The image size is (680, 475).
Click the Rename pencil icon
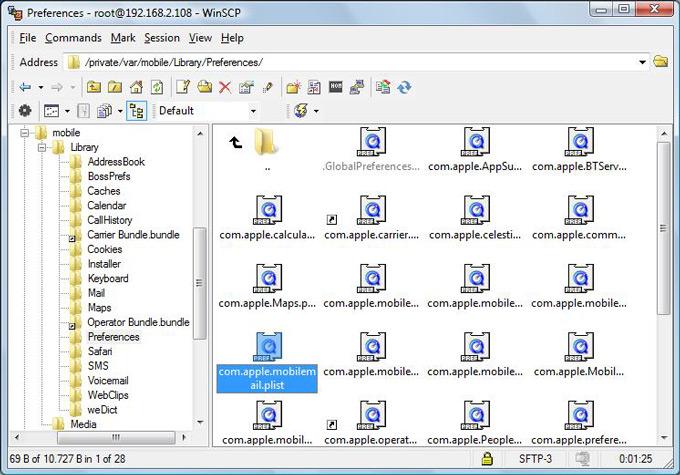coord(267,87)
